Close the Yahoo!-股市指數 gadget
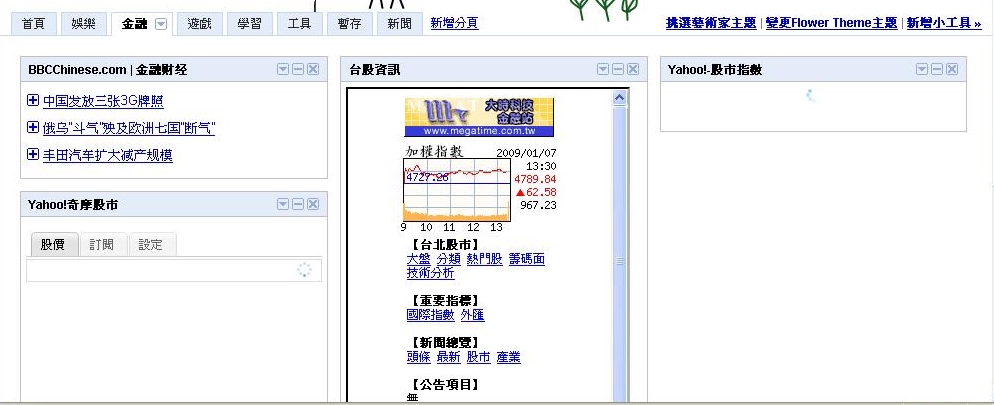The height and width of the screenshot is (405, 994). coord(952,70)
